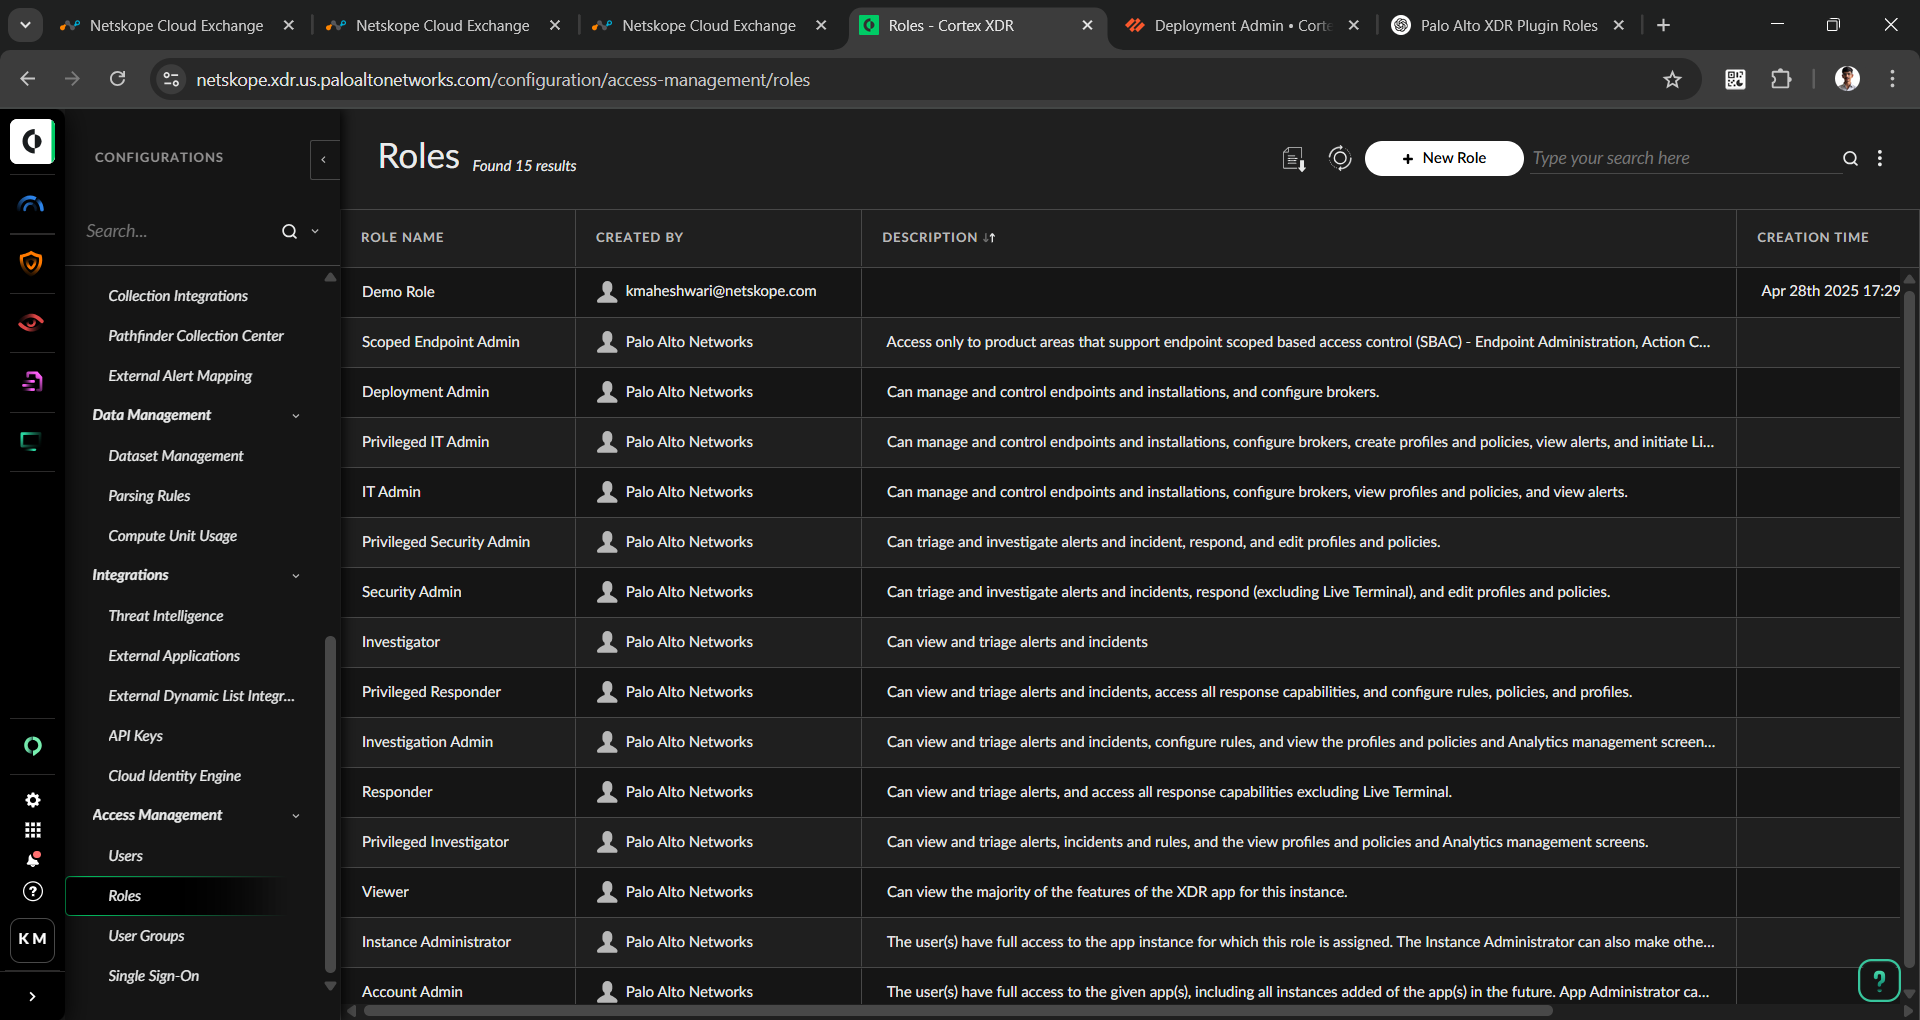Open the sidebar search options chevron
Viewport: 1920px width, 1020px height.
(315, 231)
